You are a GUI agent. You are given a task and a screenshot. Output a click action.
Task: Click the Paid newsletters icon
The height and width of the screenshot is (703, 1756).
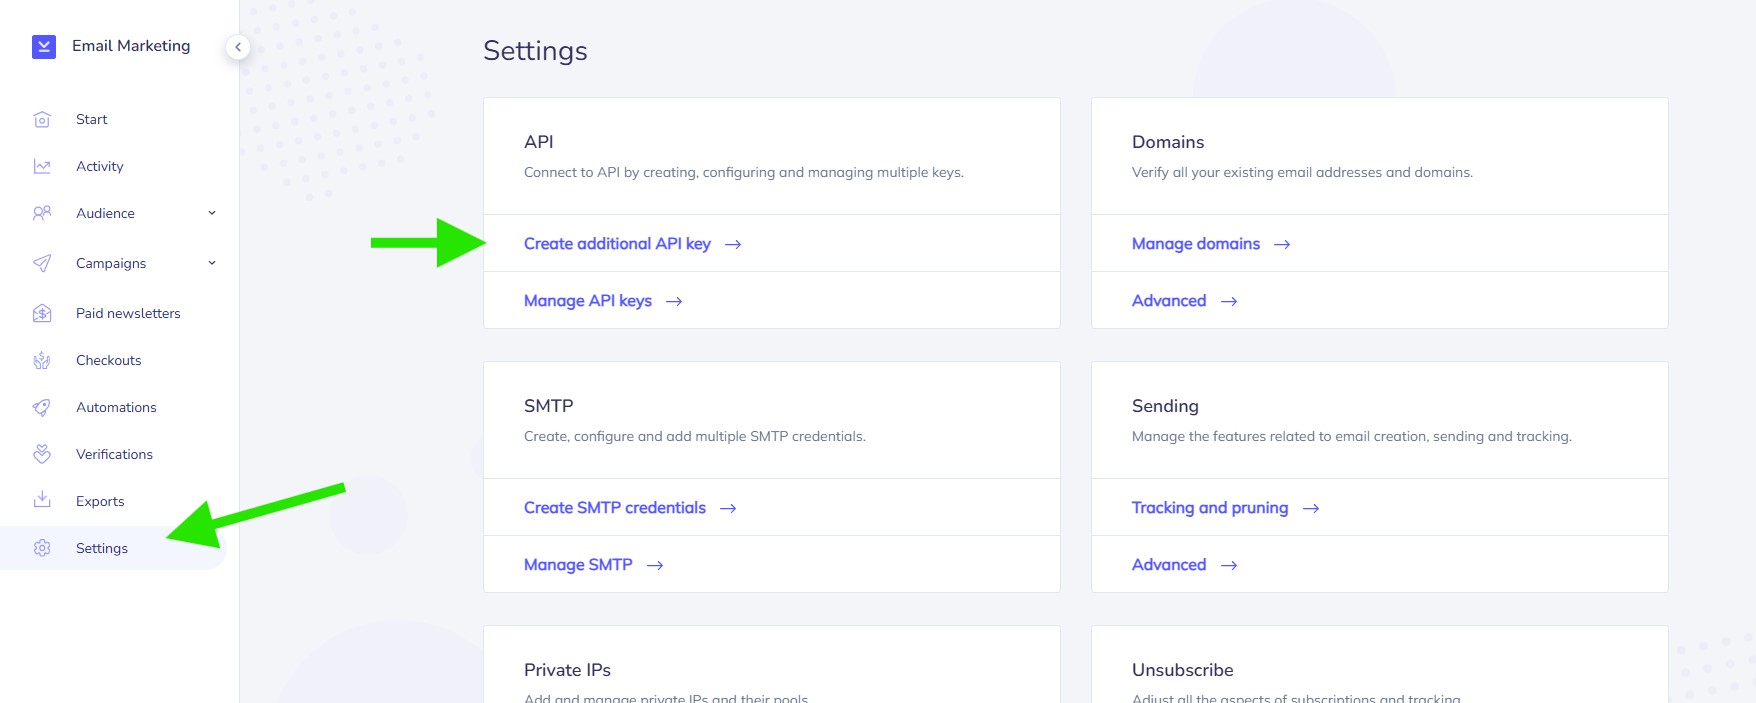42,314
